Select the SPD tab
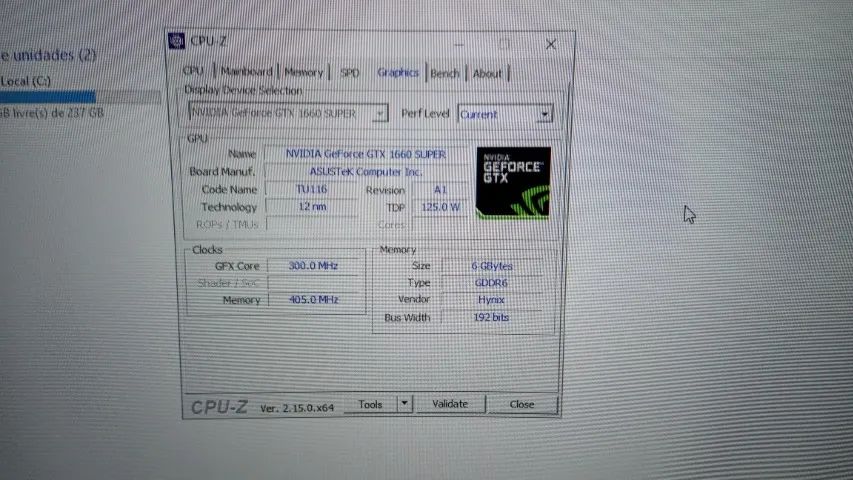853x480 pixels. tap(349, 72)
